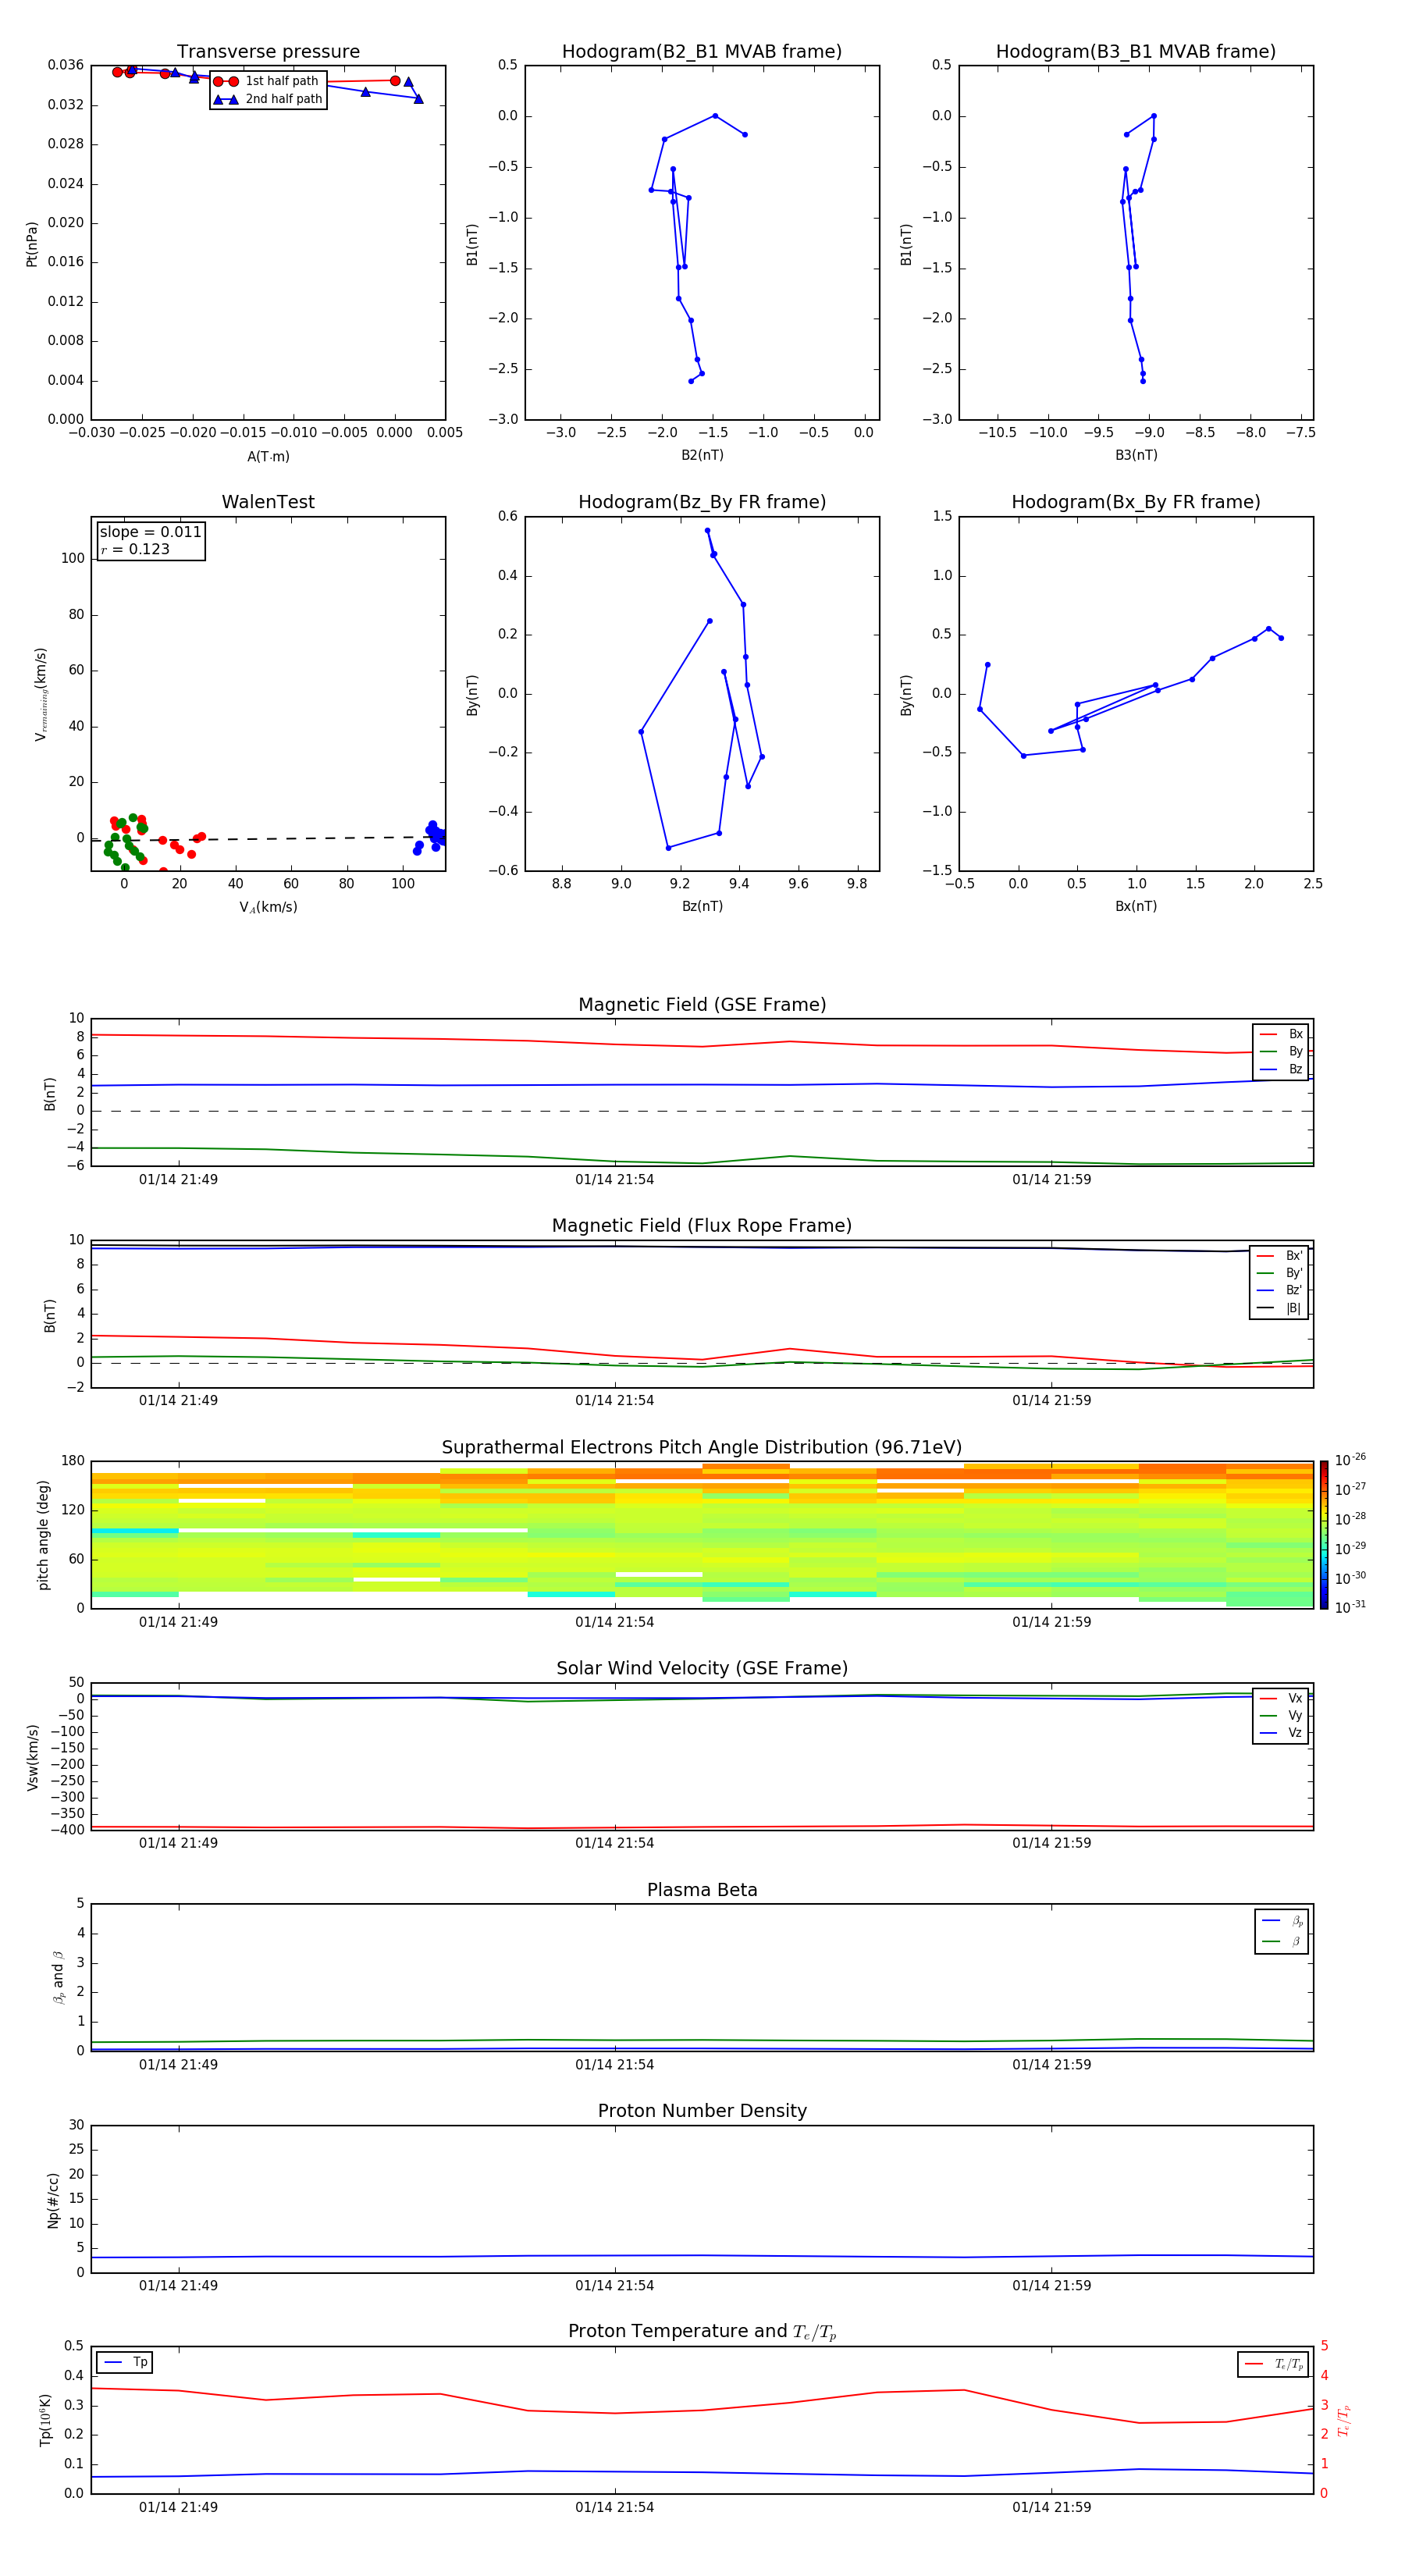This screenshot has height=2576, width=1405.
Task: Click the '01/14 21:49' tick on velocity panel
Action: pos(178,1843)
